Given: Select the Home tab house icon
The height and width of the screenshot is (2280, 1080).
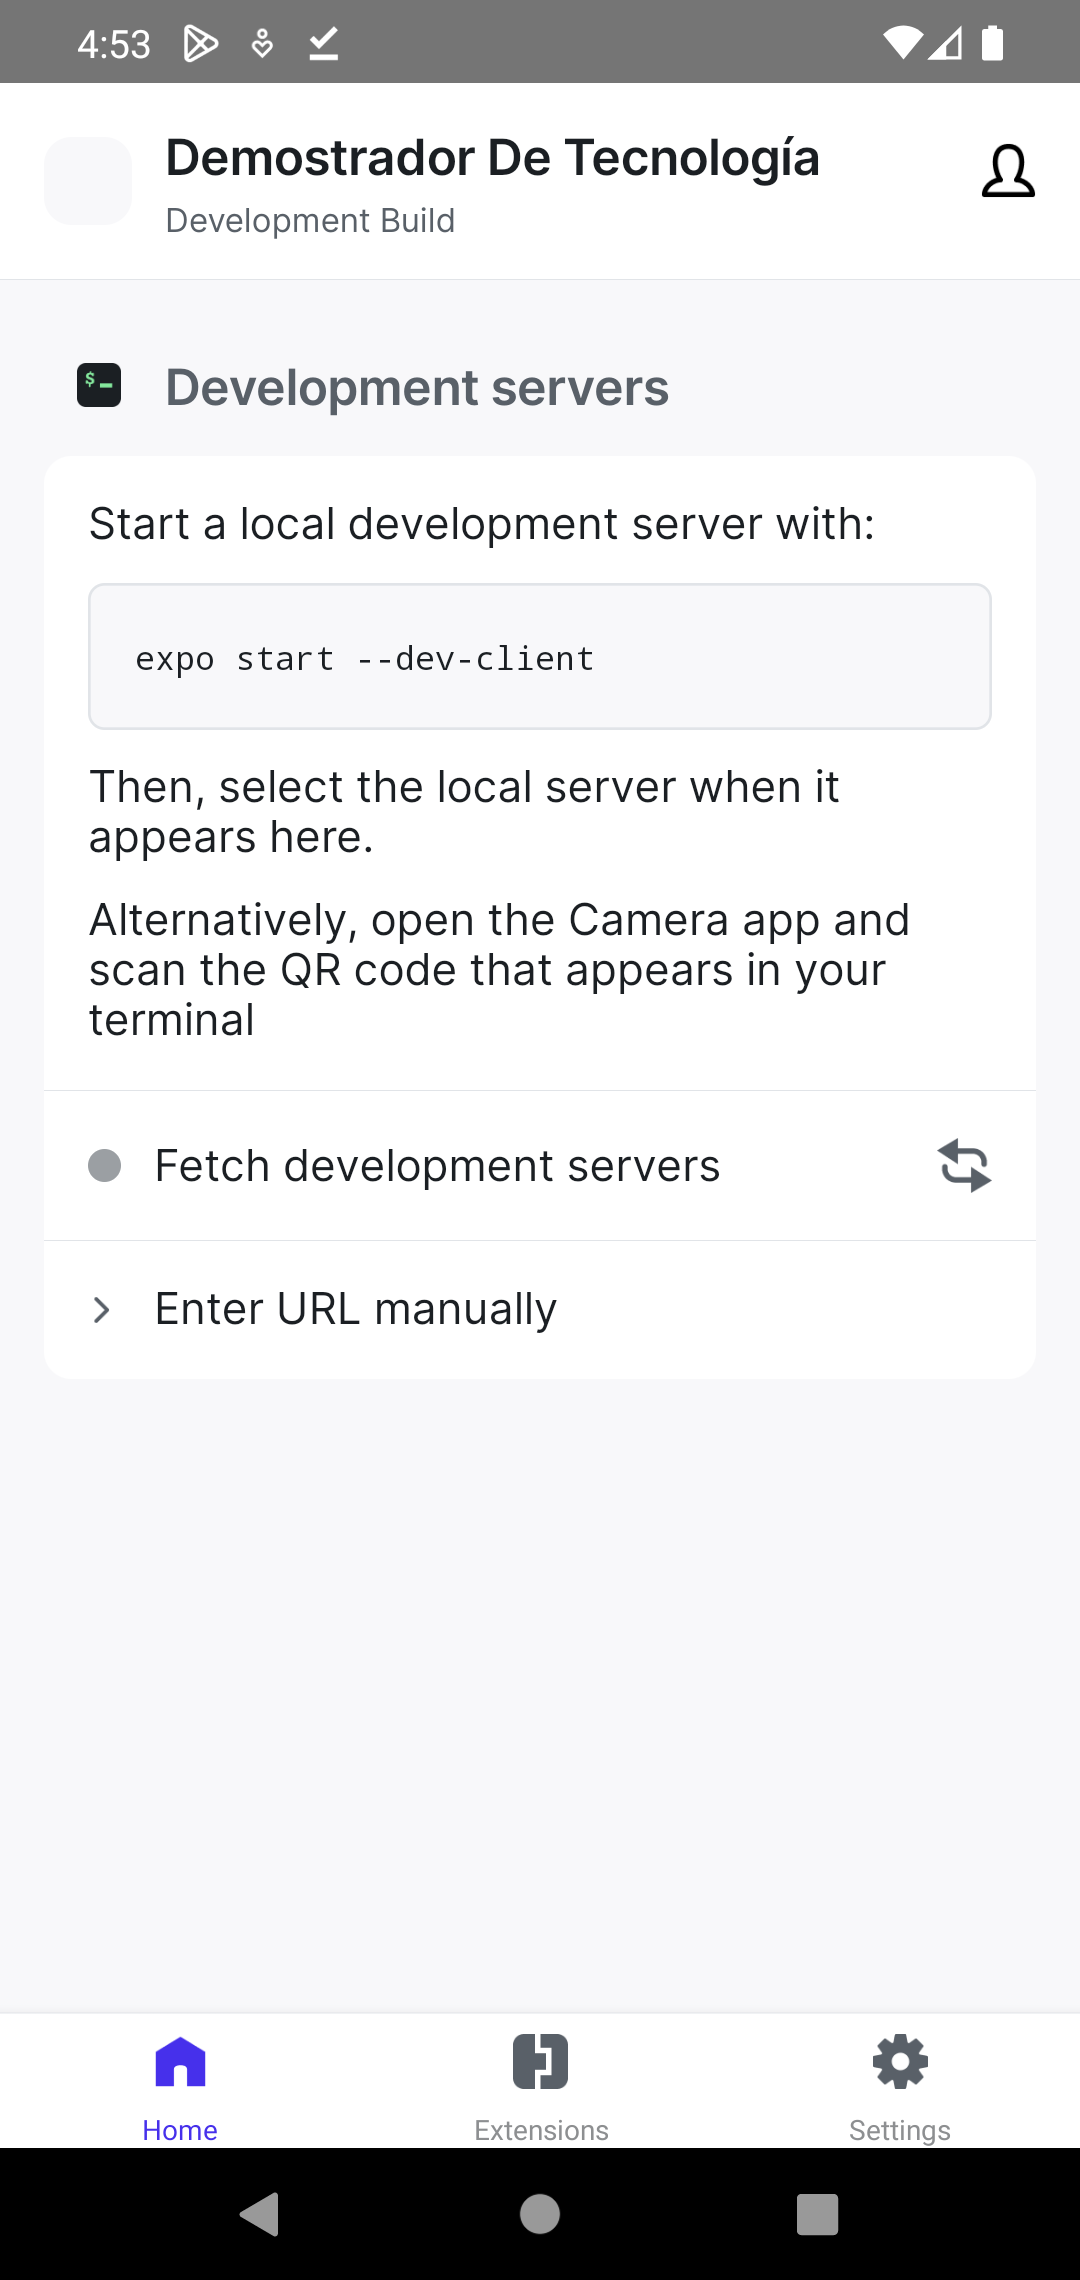Looking at the screenshot, I should 180,2060.
